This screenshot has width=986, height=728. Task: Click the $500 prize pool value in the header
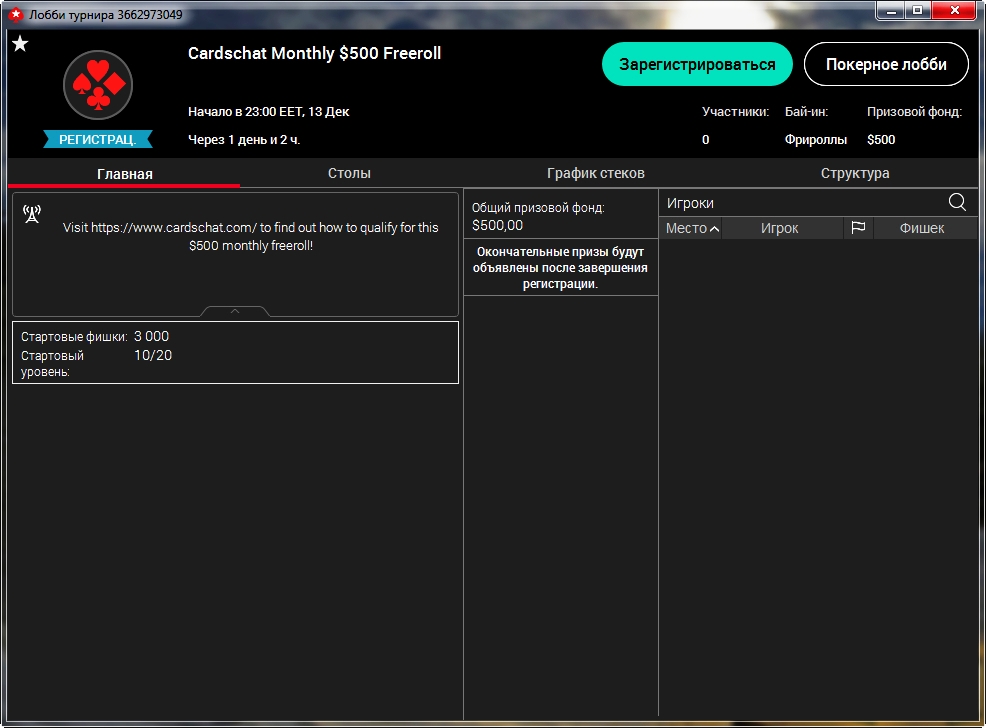pyautogui.click(x=881, y=140)
